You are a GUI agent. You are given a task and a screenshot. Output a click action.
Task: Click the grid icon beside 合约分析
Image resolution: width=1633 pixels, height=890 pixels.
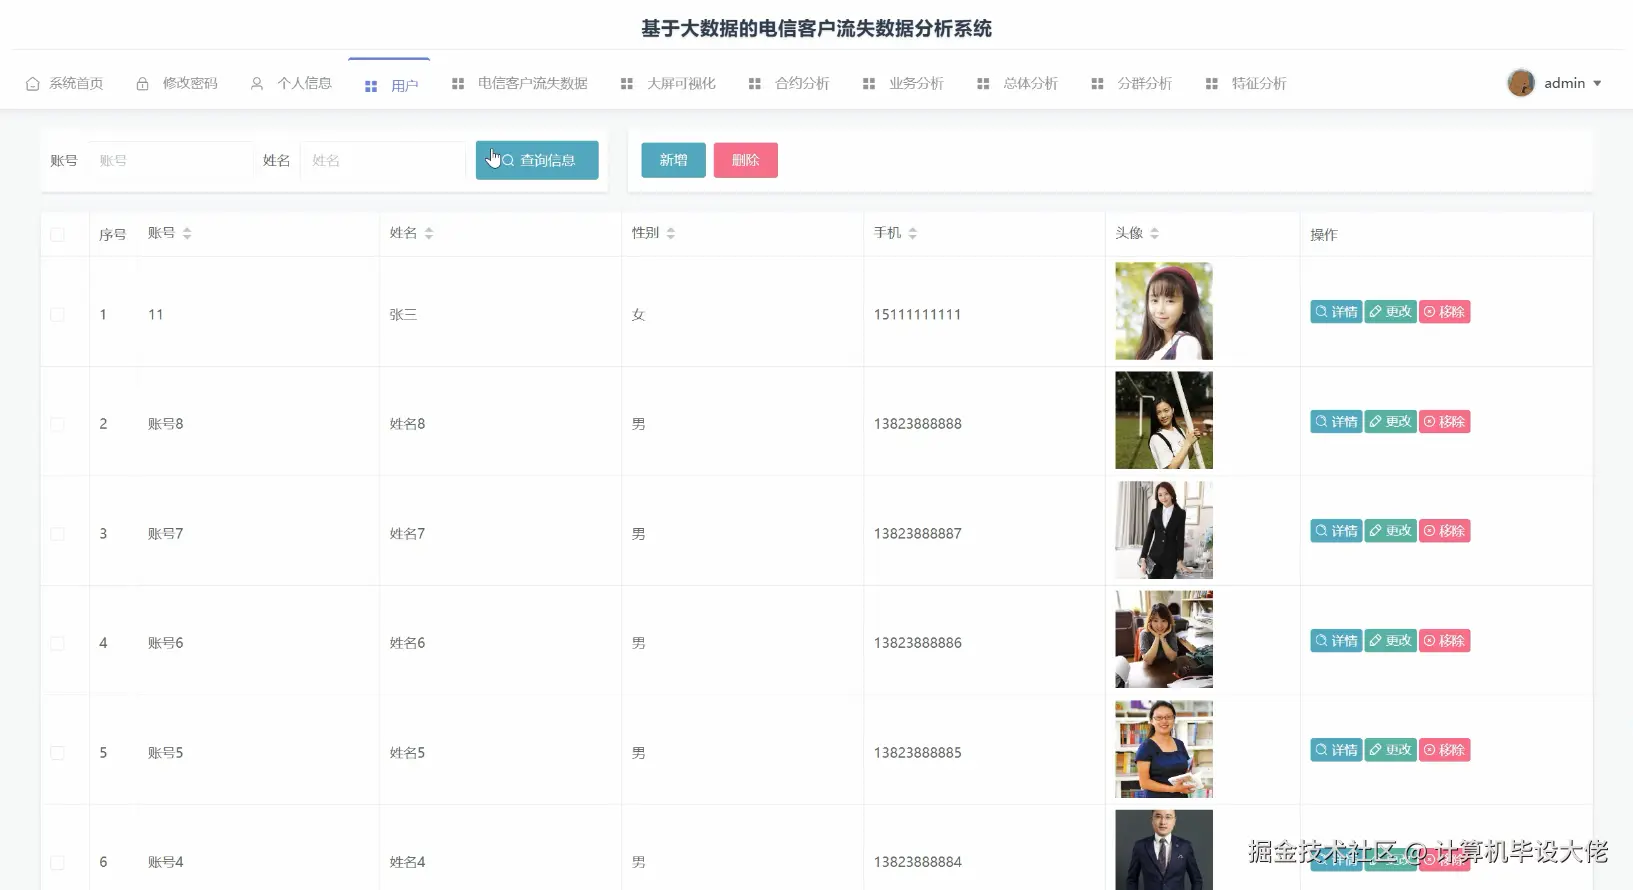[x=755, y=84]
